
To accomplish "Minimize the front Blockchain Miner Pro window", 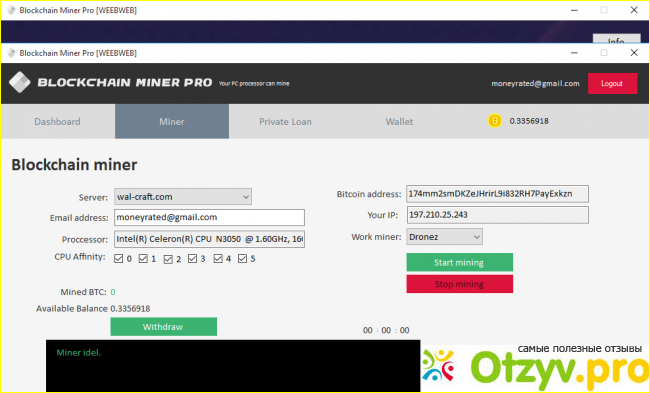I will (574, 53).
